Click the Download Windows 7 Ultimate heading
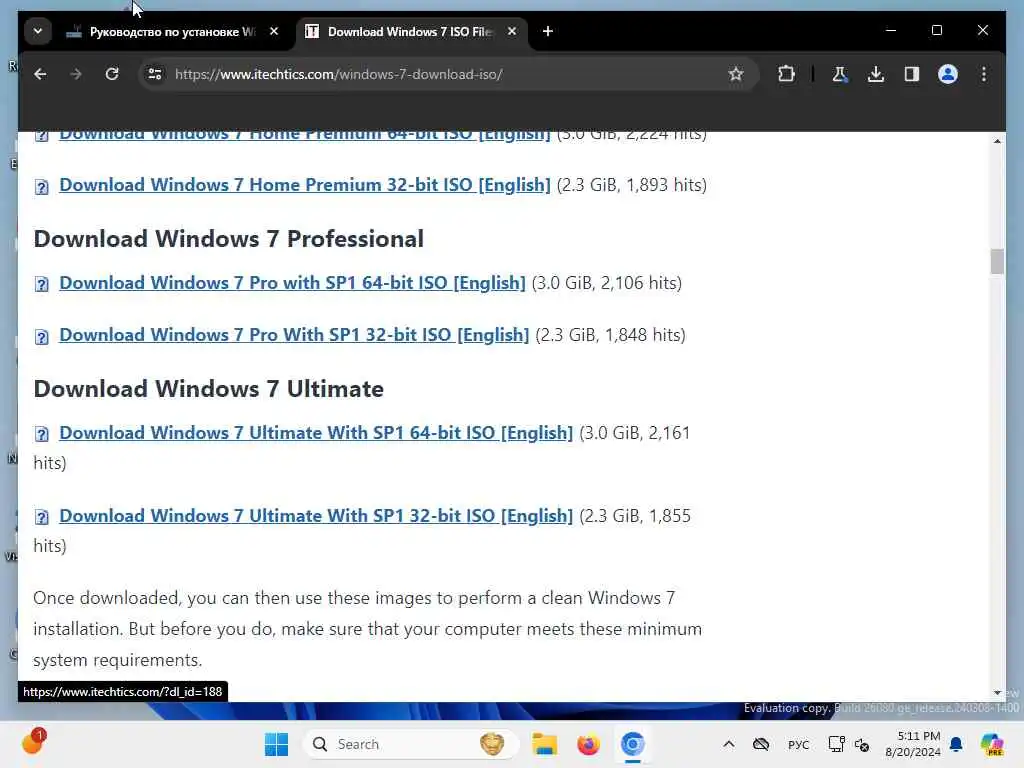Image resolution: width=1024 pixels, height=768 pixels. pos(208,389)
